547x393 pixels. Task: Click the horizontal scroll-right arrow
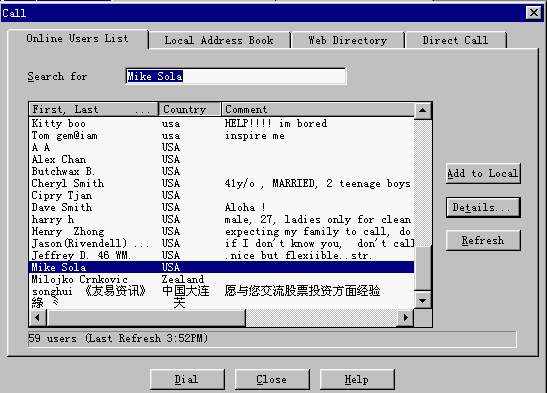[405, 318]
